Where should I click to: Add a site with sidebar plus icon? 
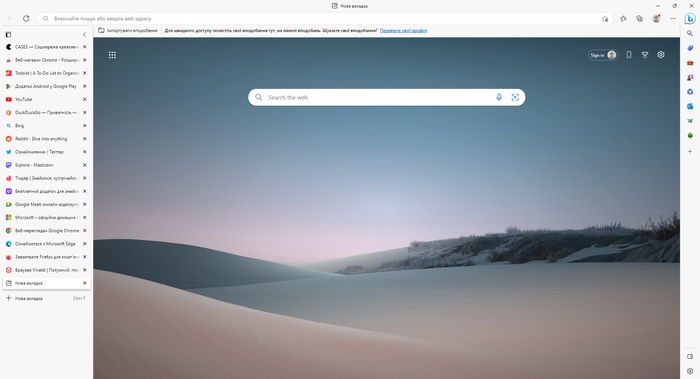[690, 151]
